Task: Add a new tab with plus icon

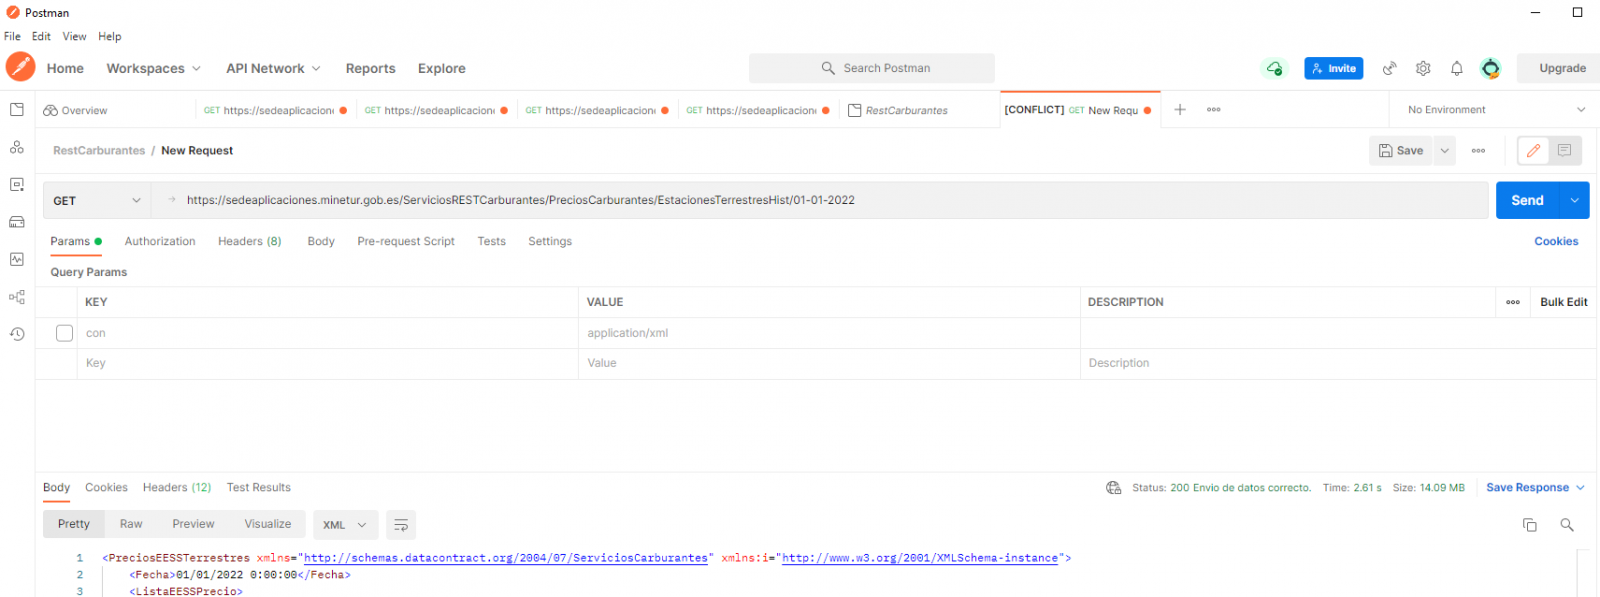Action: click(1180, 110)
